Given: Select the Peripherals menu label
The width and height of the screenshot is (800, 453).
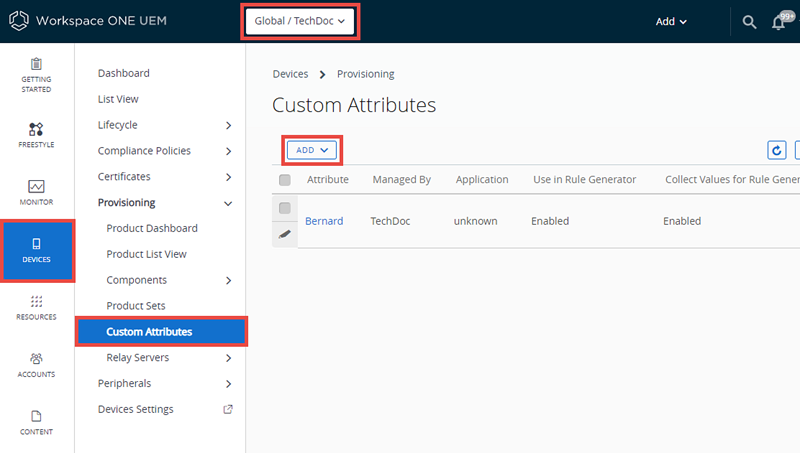Looking at the screenshot, I should (124, 383).
